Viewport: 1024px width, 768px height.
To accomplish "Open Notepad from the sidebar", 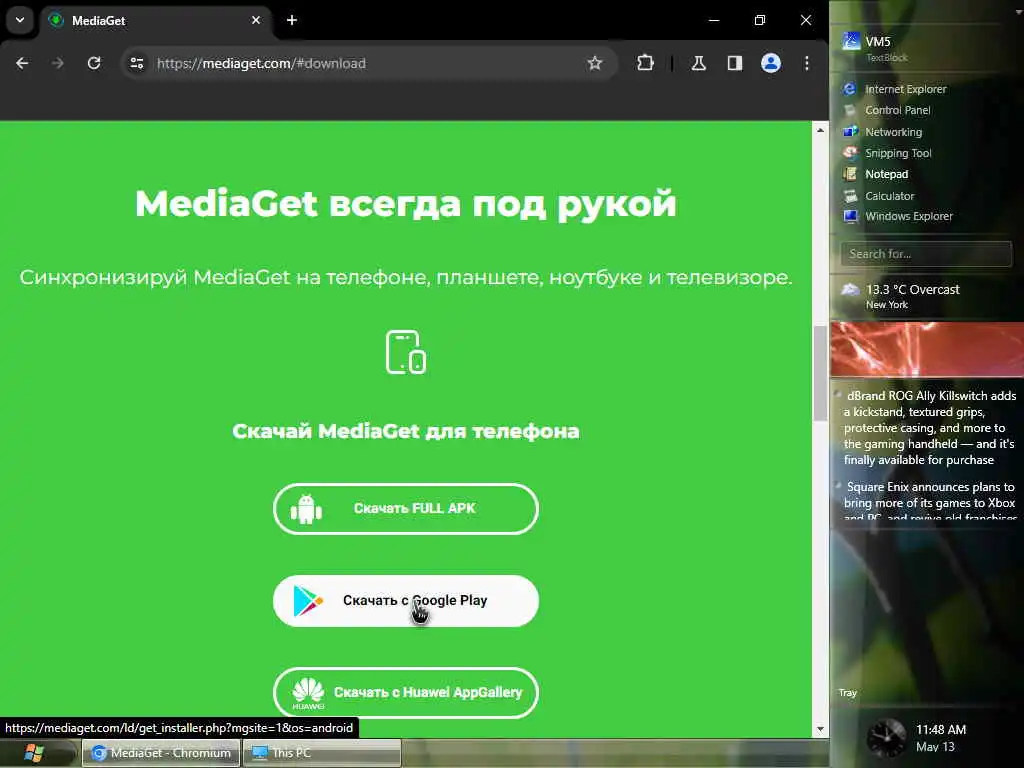I will coord(886,174).
